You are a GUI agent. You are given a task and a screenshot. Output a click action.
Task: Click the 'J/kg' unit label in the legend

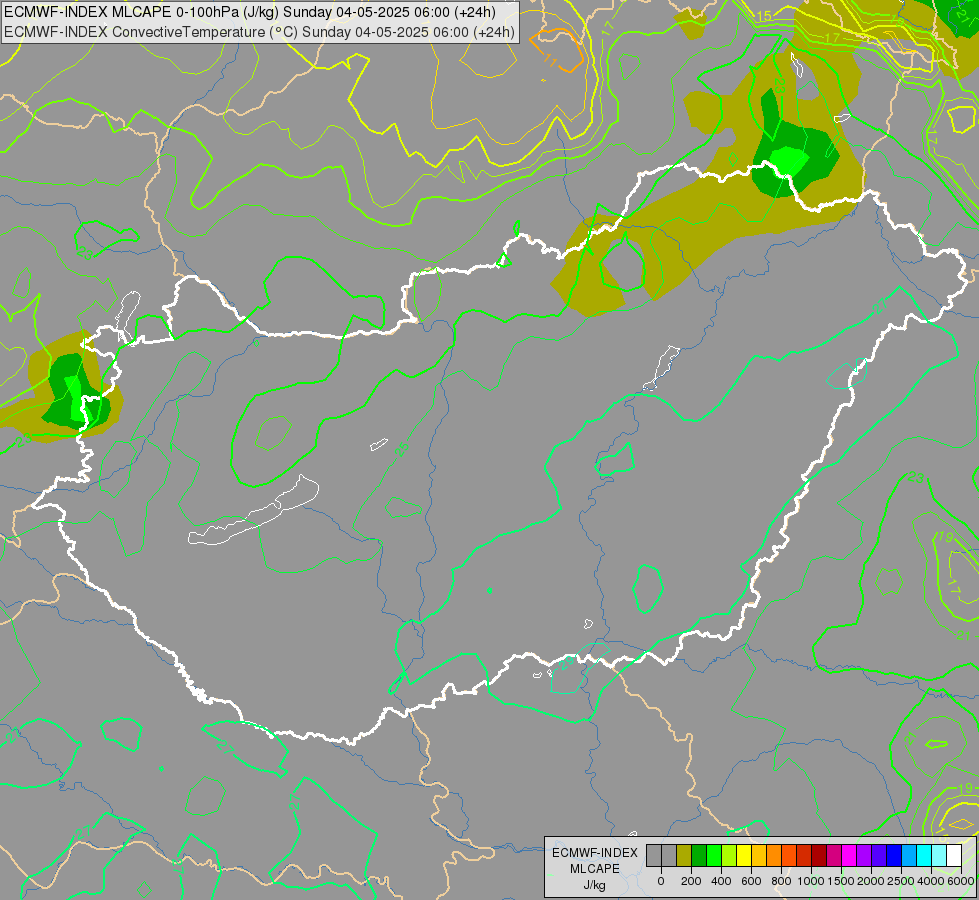pyautogui.click(x=594, y=886)
